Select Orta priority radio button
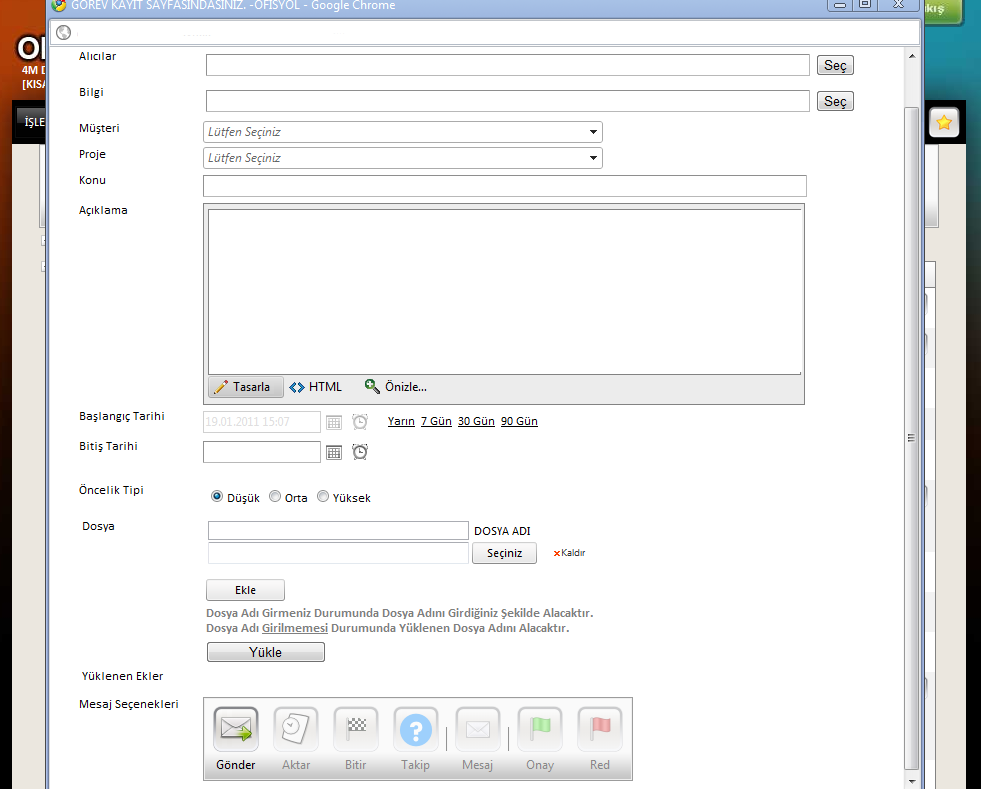 click(x=275, y=497)
